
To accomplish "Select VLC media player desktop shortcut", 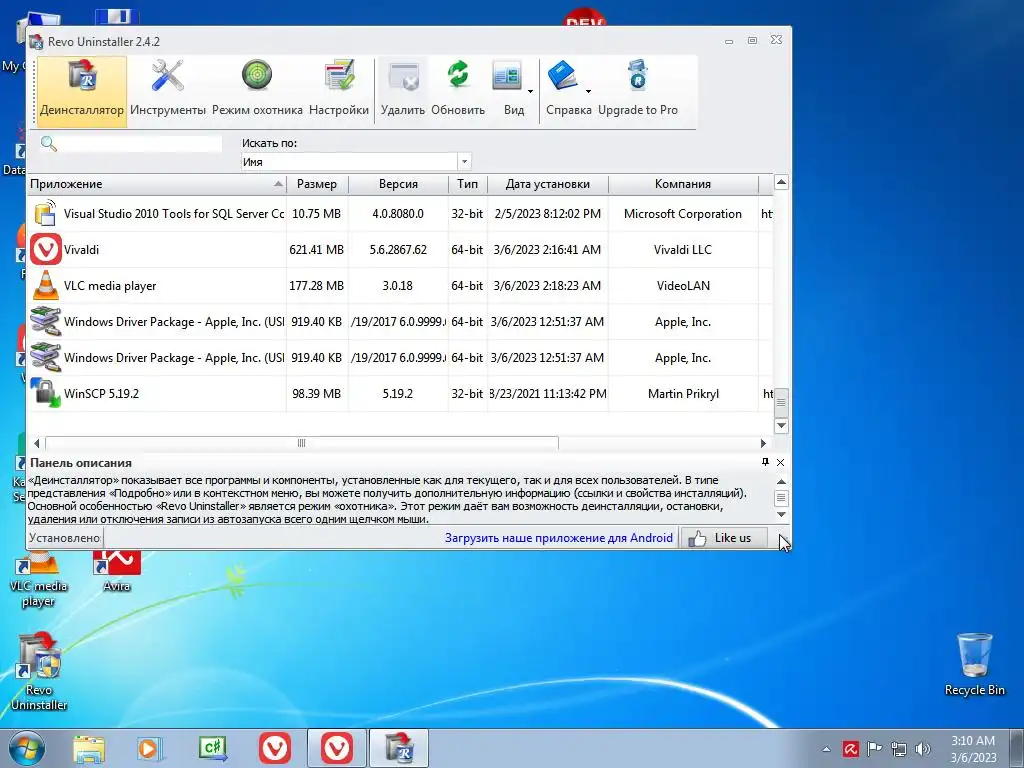I will click(38, 580).
